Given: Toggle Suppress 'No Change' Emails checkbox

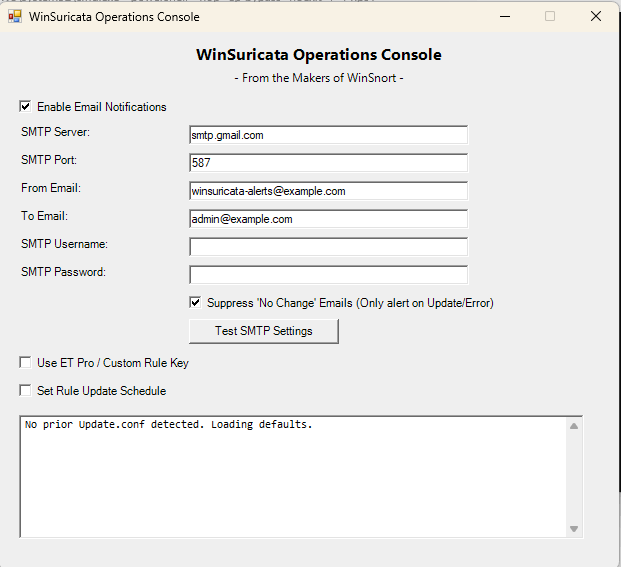Looking at the screenshot, I should 195,303.
